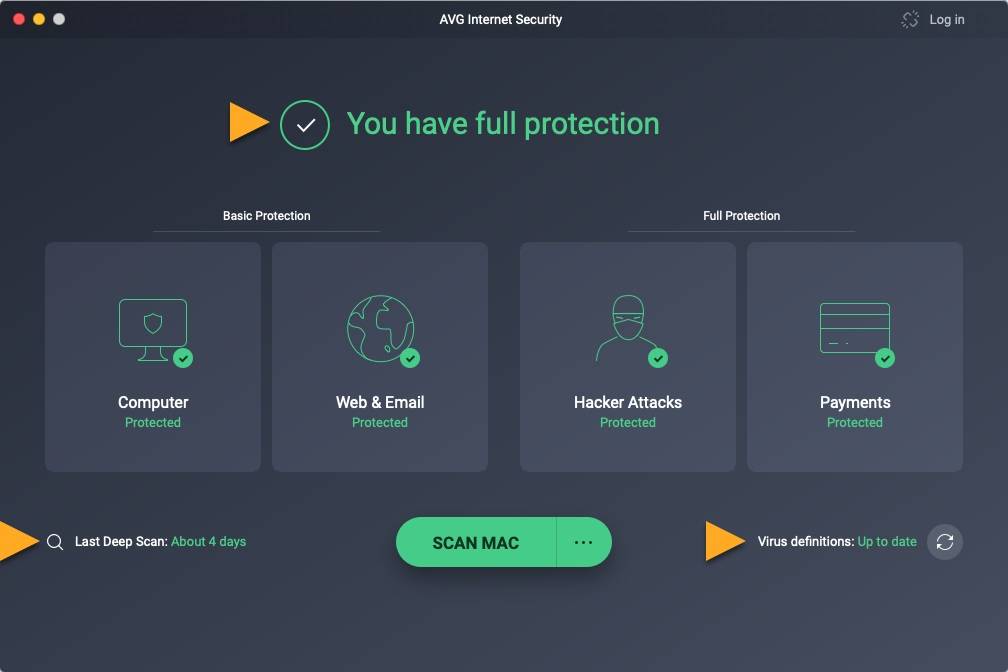This screenshot has height=672, width=1008.
Task: Click the checkmark badge on Hacker Attacks
Action: [657, 360]
